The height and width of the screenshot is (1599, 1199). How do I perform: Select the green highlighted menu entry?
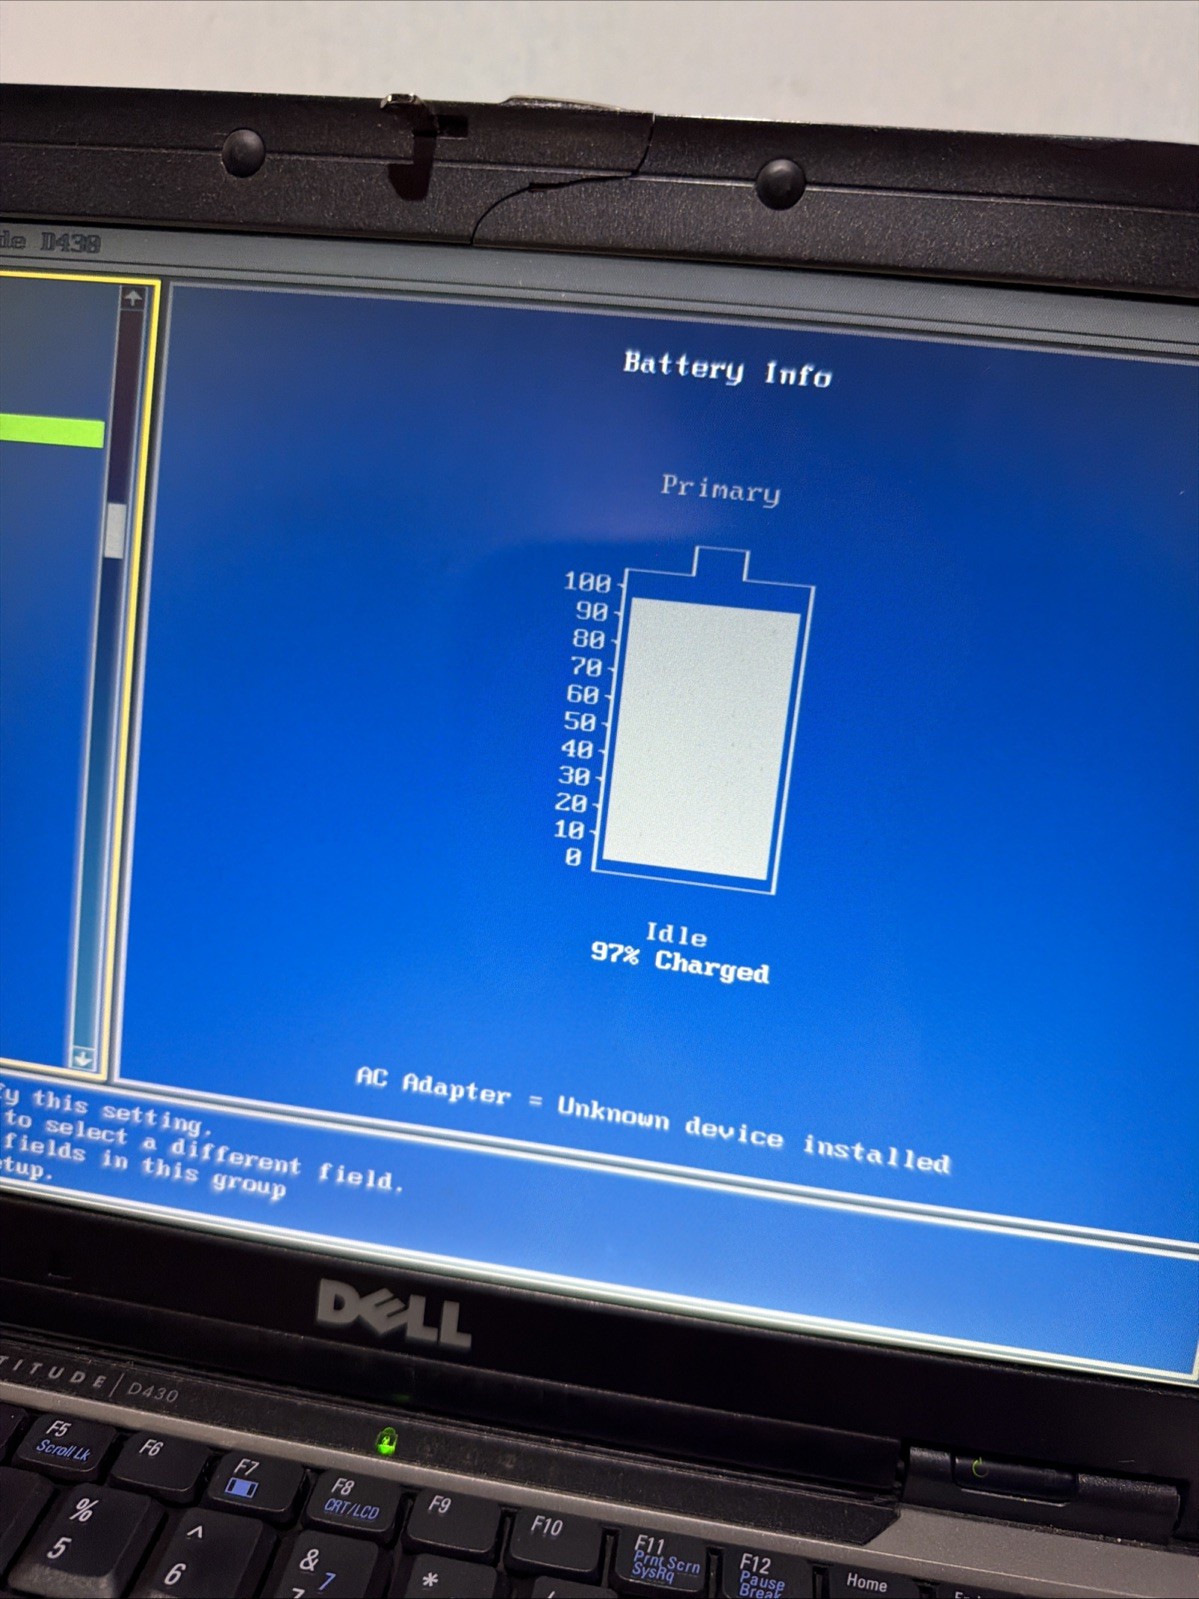51,431
